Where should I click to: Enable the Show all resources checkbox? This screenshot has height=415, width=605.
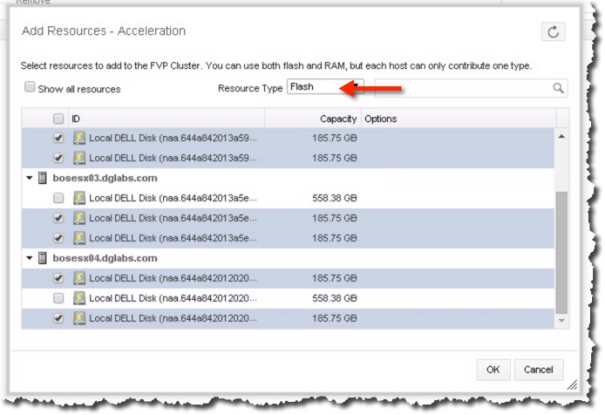pyautogui.click(x=29, y=87)
